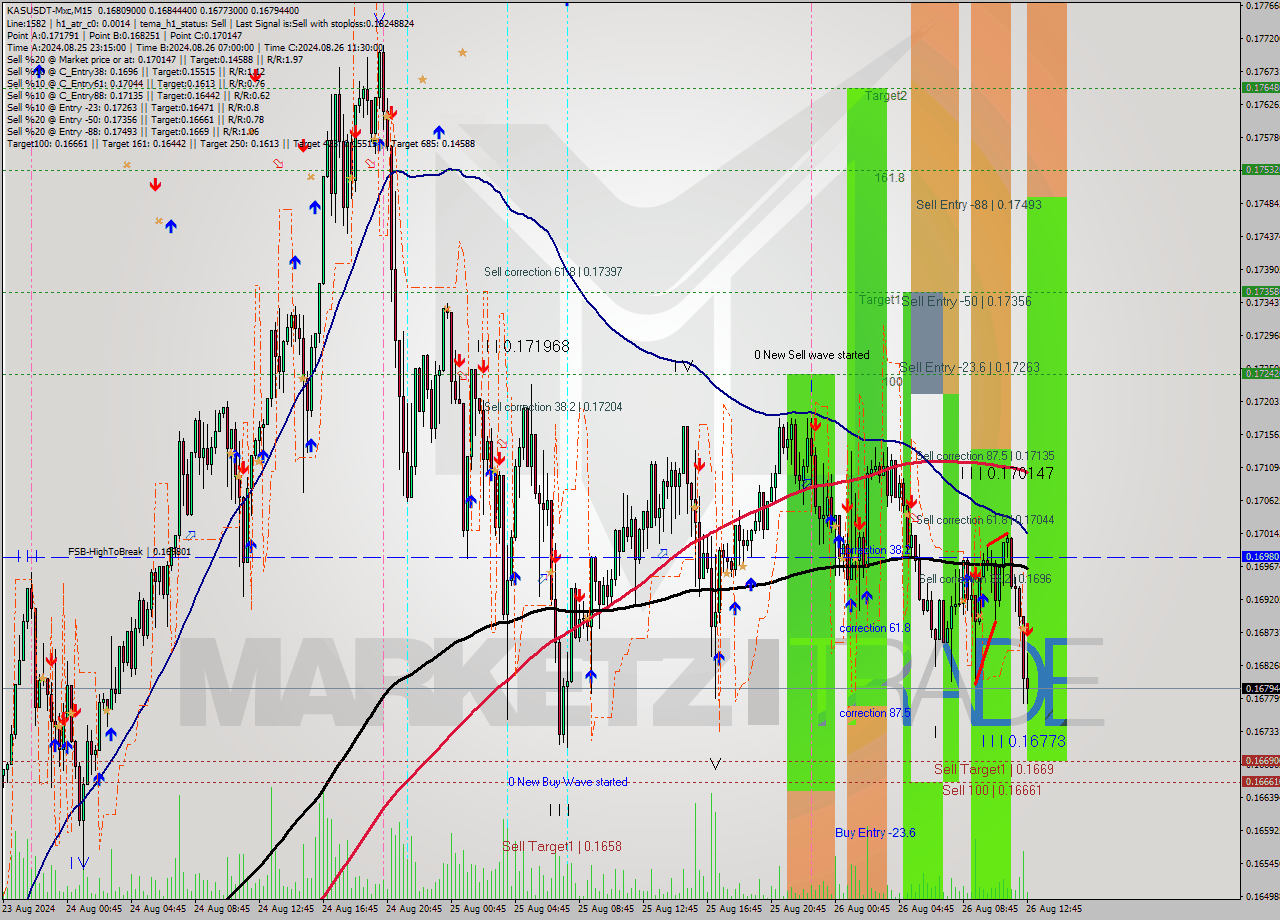Select the '| | | 0.16773' price label
Image resolution: width=1280 pixels, height=920 pixels.
(x=1023, y=741)
